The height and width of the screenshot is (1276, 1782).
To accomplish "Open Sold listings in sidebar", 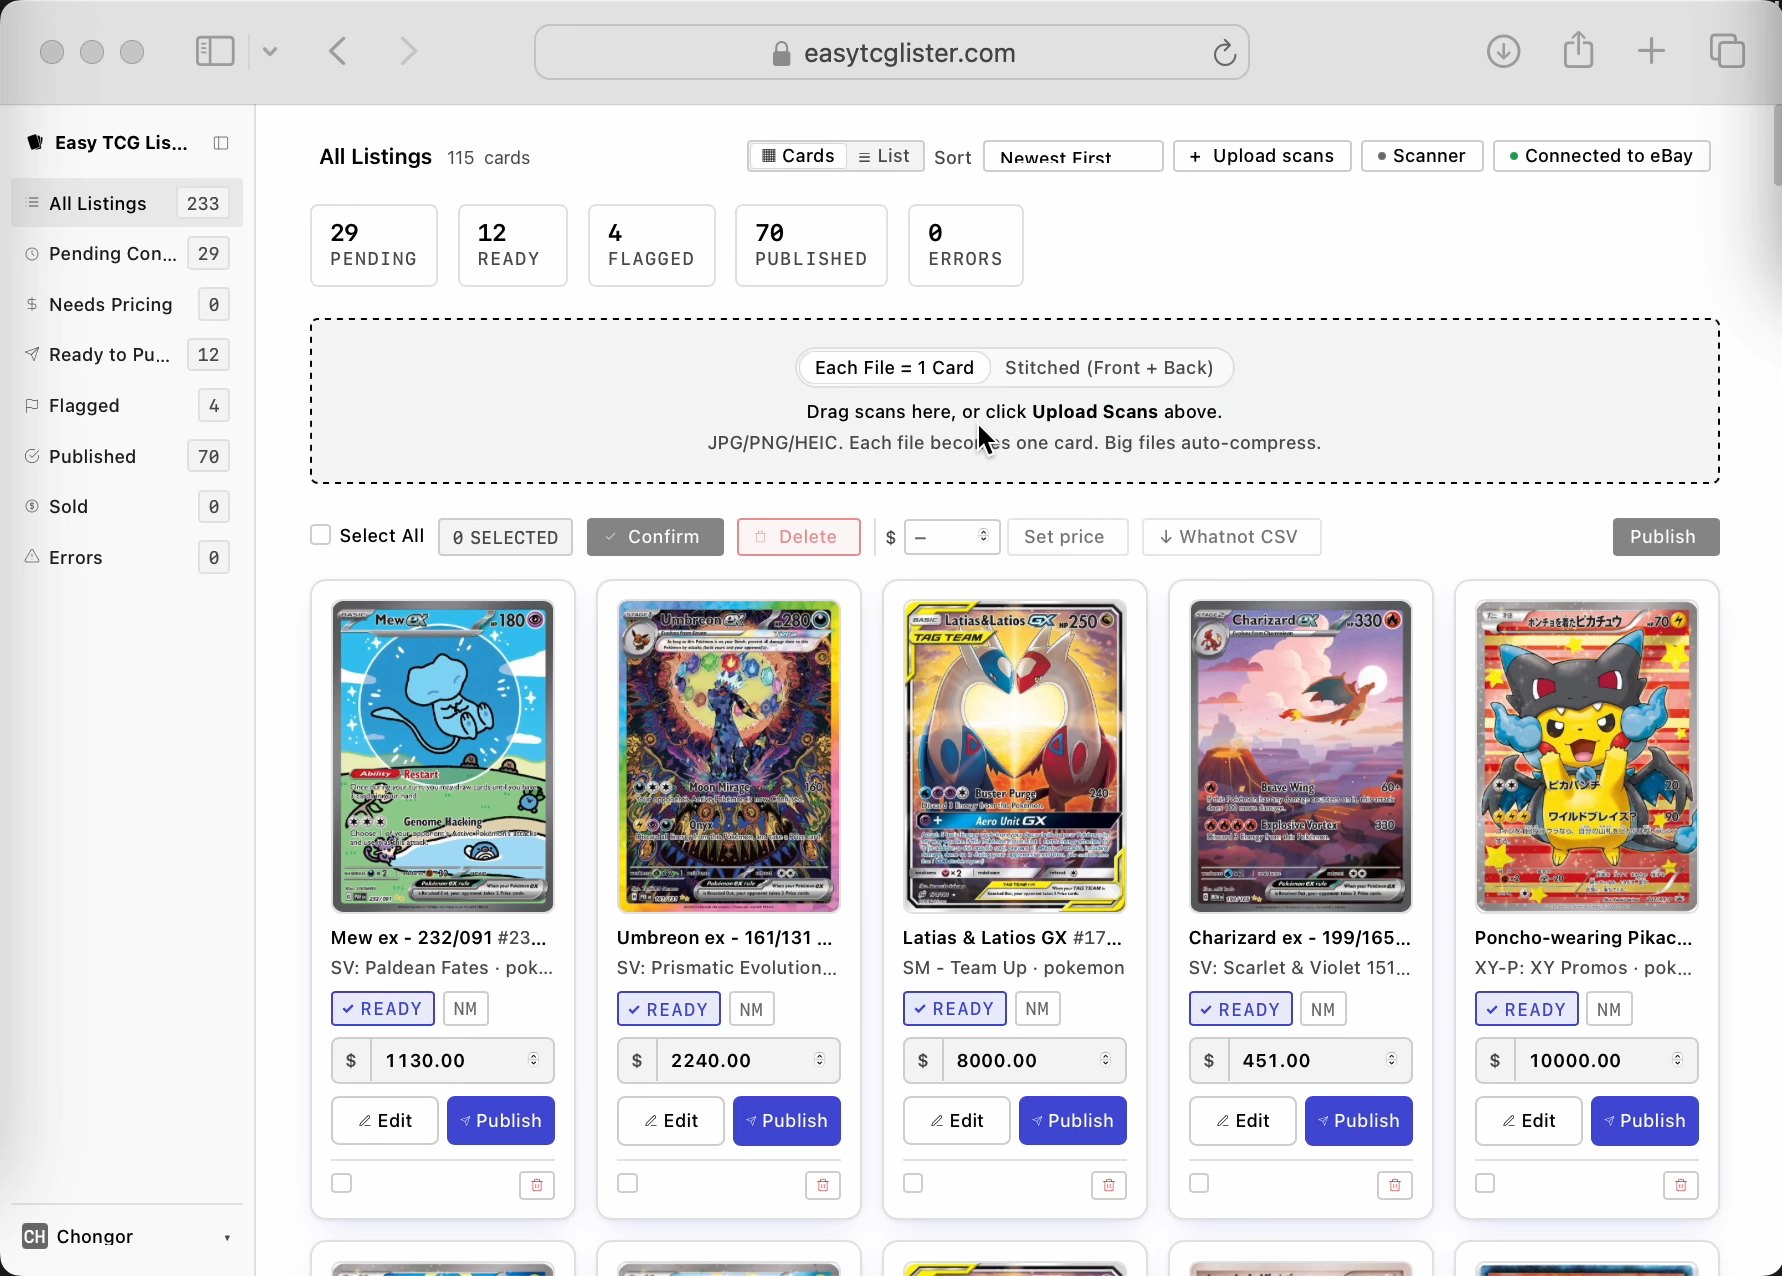I will tap(127, 507).
